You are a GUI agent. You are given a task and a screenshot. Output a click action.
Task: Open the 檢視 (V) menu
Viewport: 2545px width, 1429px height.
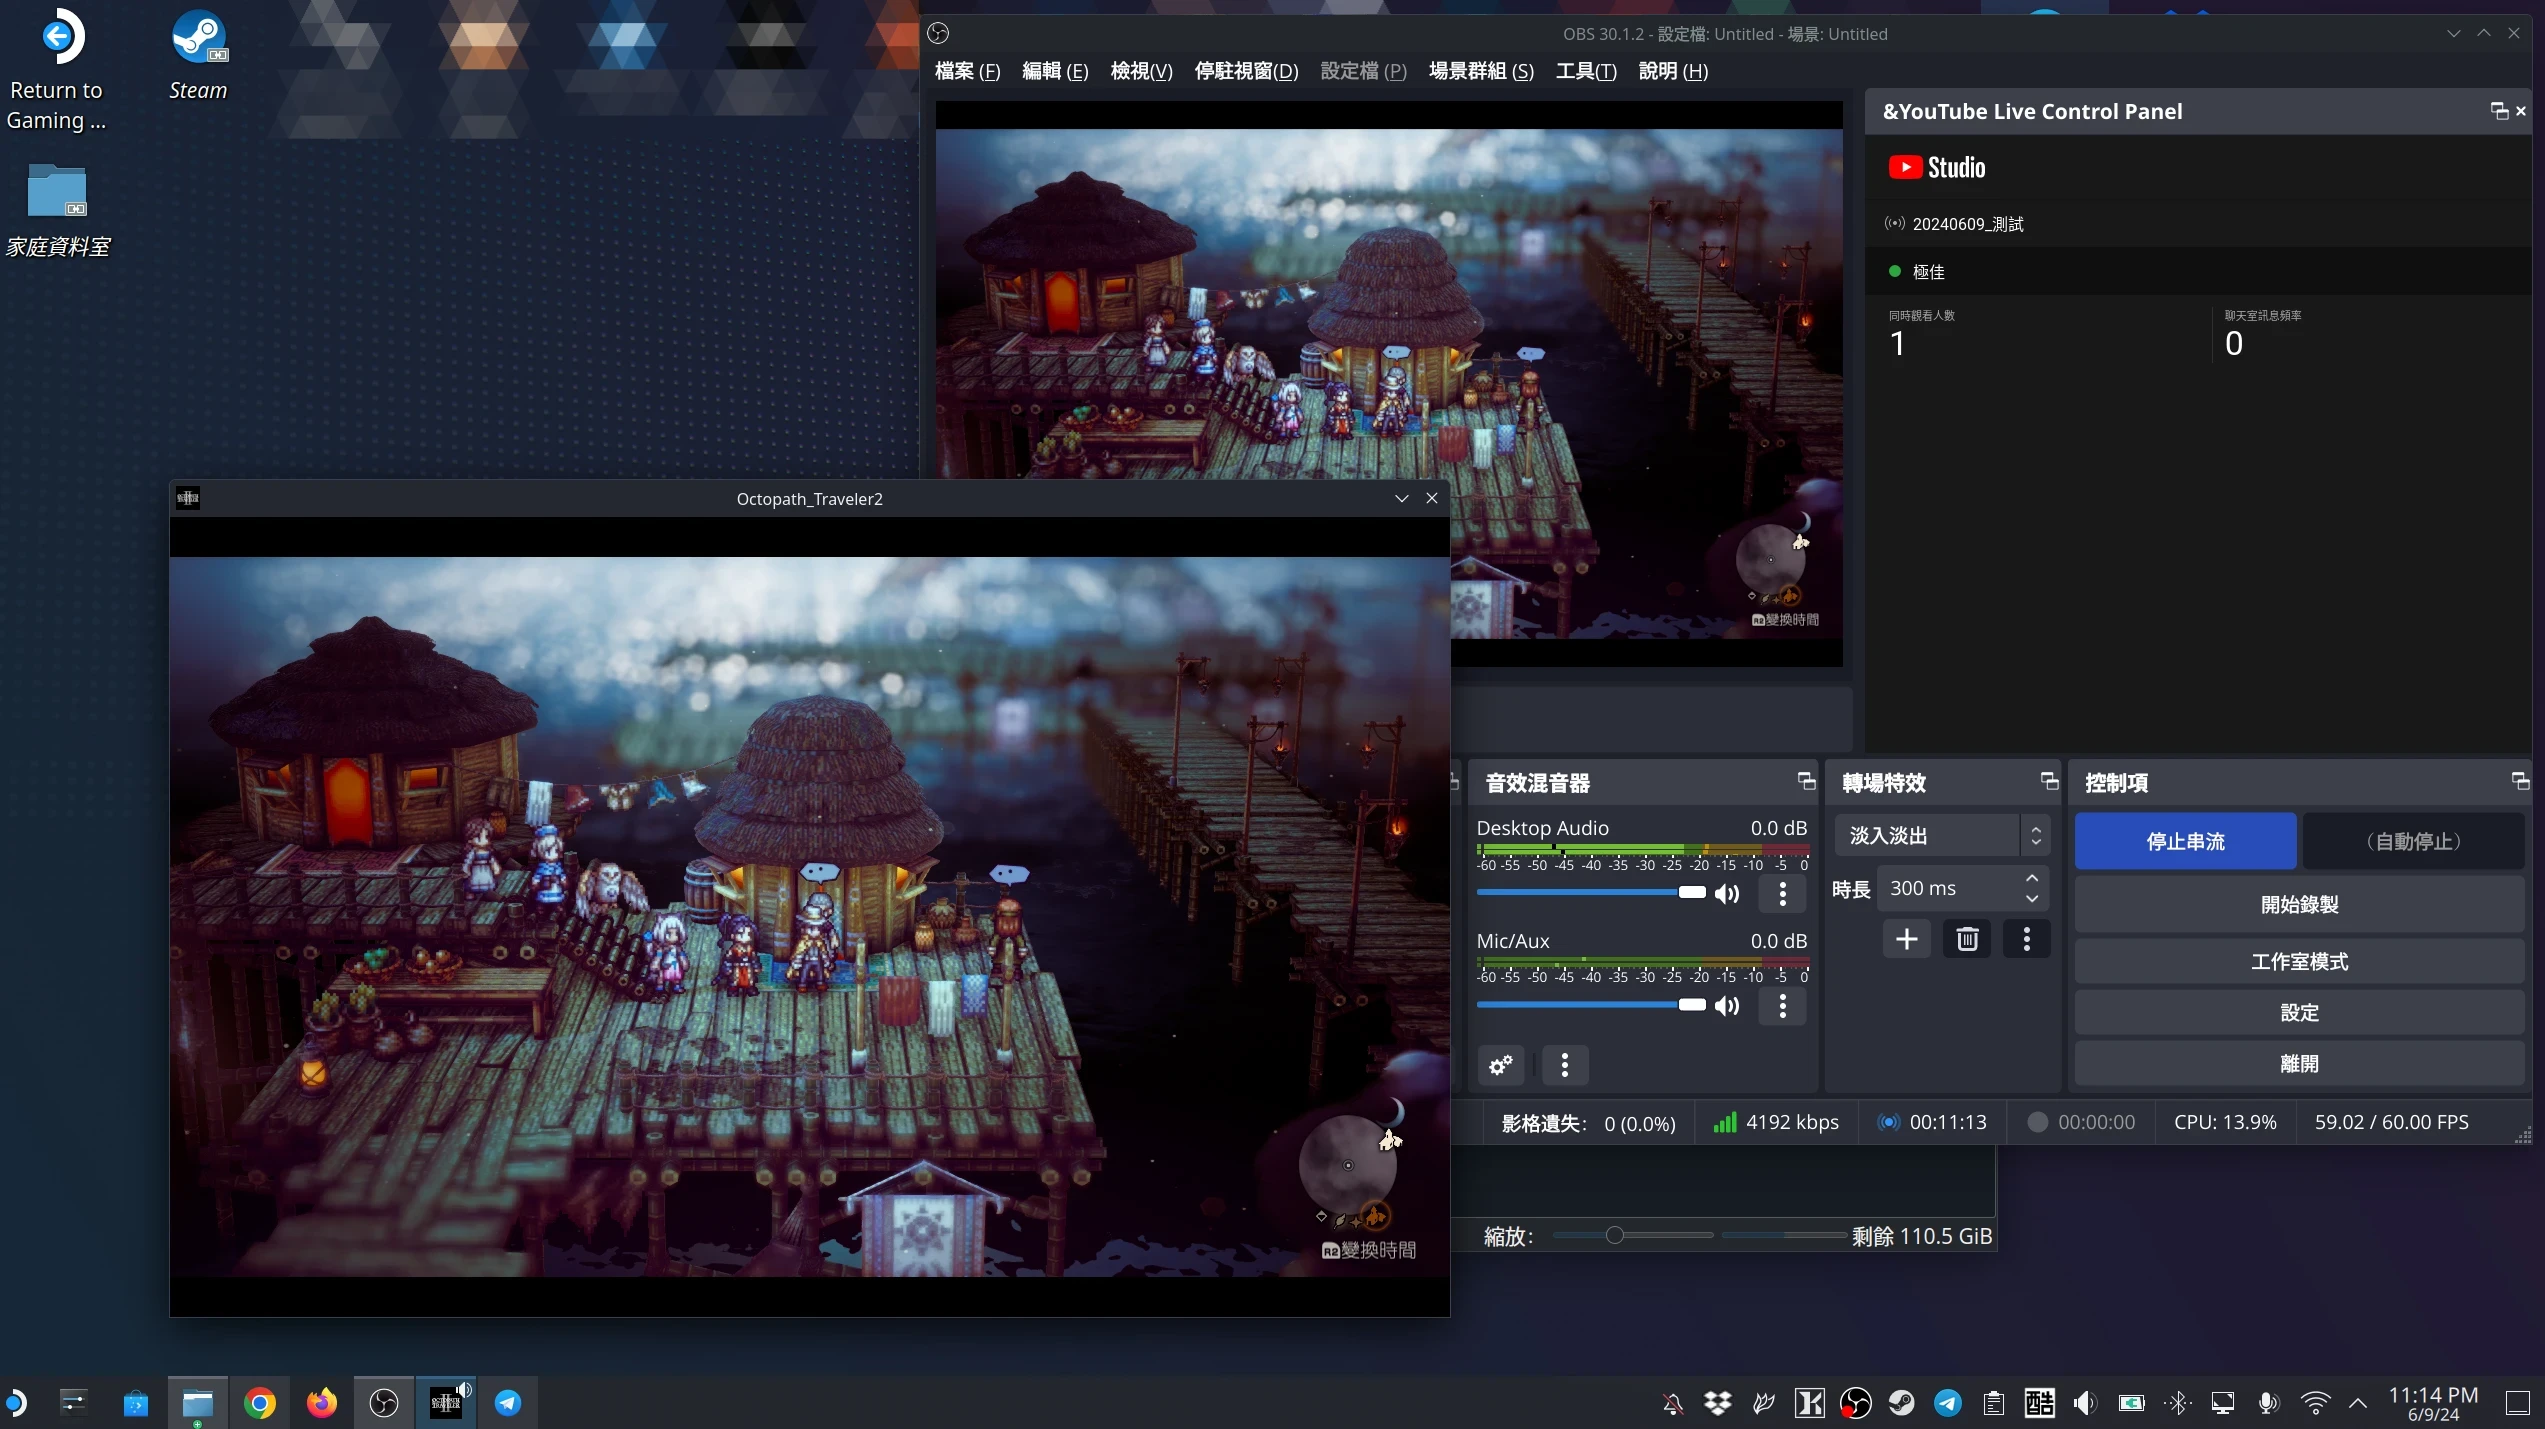coord(1141,71)
